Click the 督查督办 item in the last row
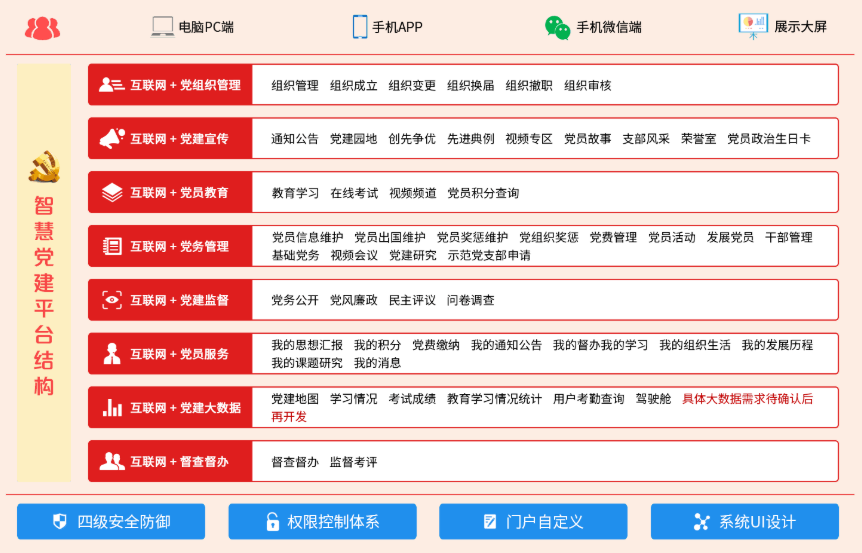 point(295,462)
